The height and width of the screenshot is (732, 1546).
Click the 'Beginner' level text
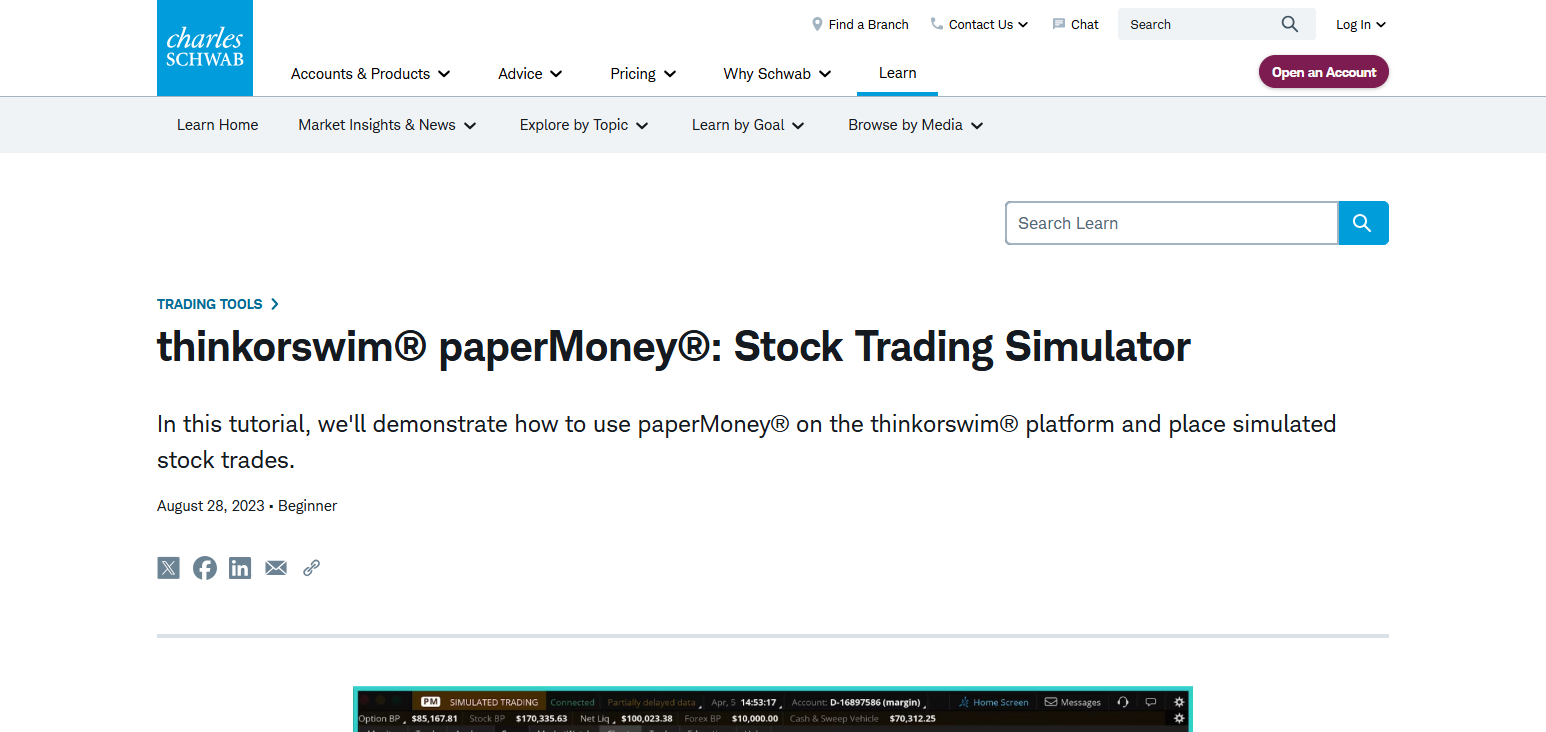pos(307,506)
